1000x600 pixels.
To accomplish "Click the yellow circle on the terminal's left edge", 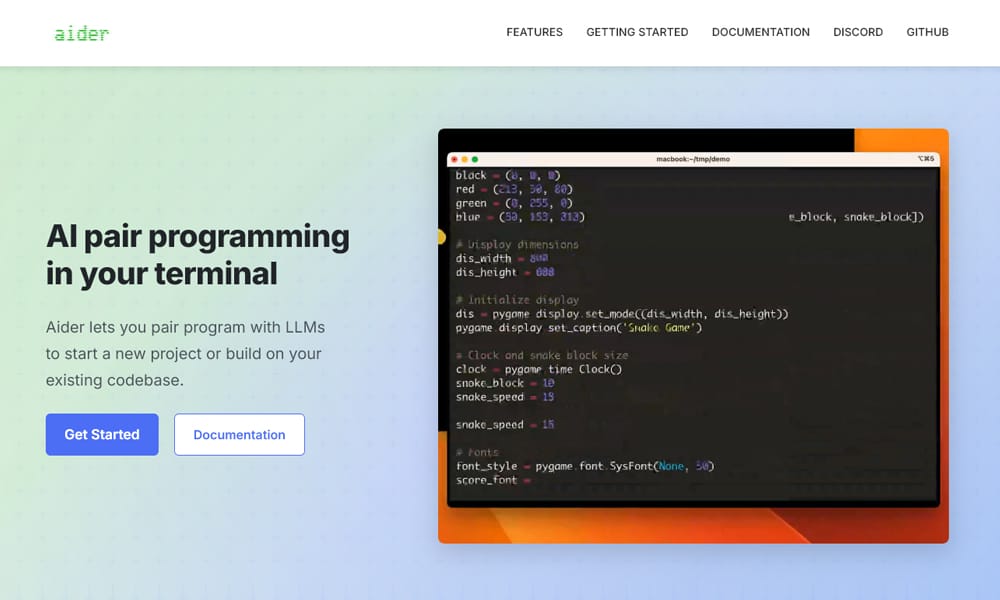I will pos(441,237).
